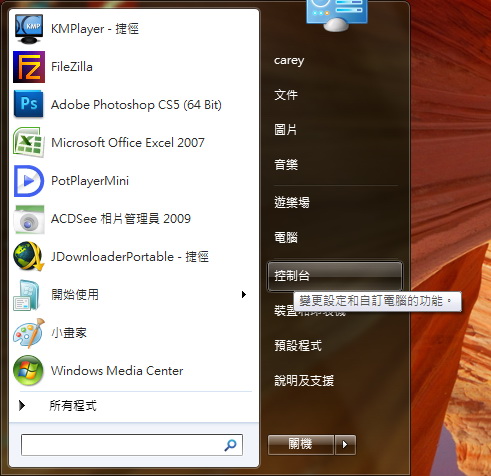Click the Excel 2007 icon

(29, 142)
